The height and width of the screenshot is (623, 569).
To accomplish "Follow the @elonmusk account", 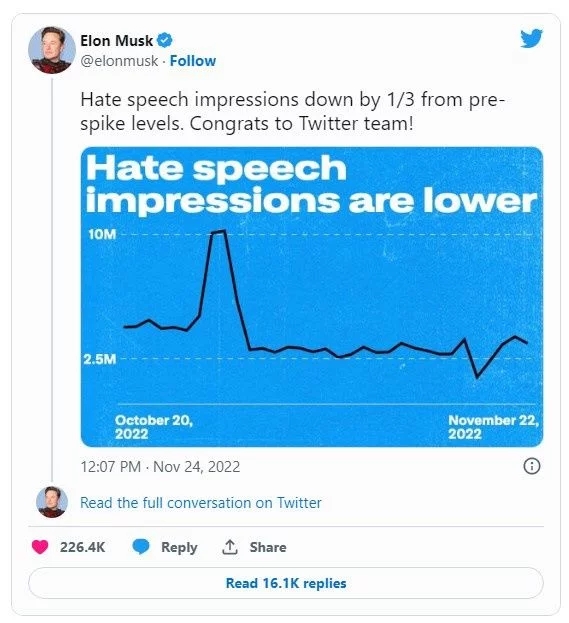I will pos(193,61).
